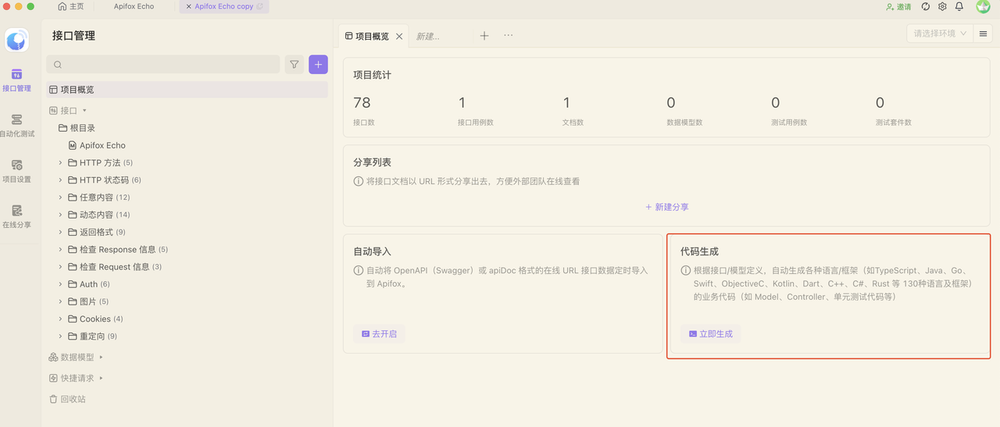This screenshot has width=1000, height=427.
Task: Click the purple plus add button
Action: click(x=318, y=64)
